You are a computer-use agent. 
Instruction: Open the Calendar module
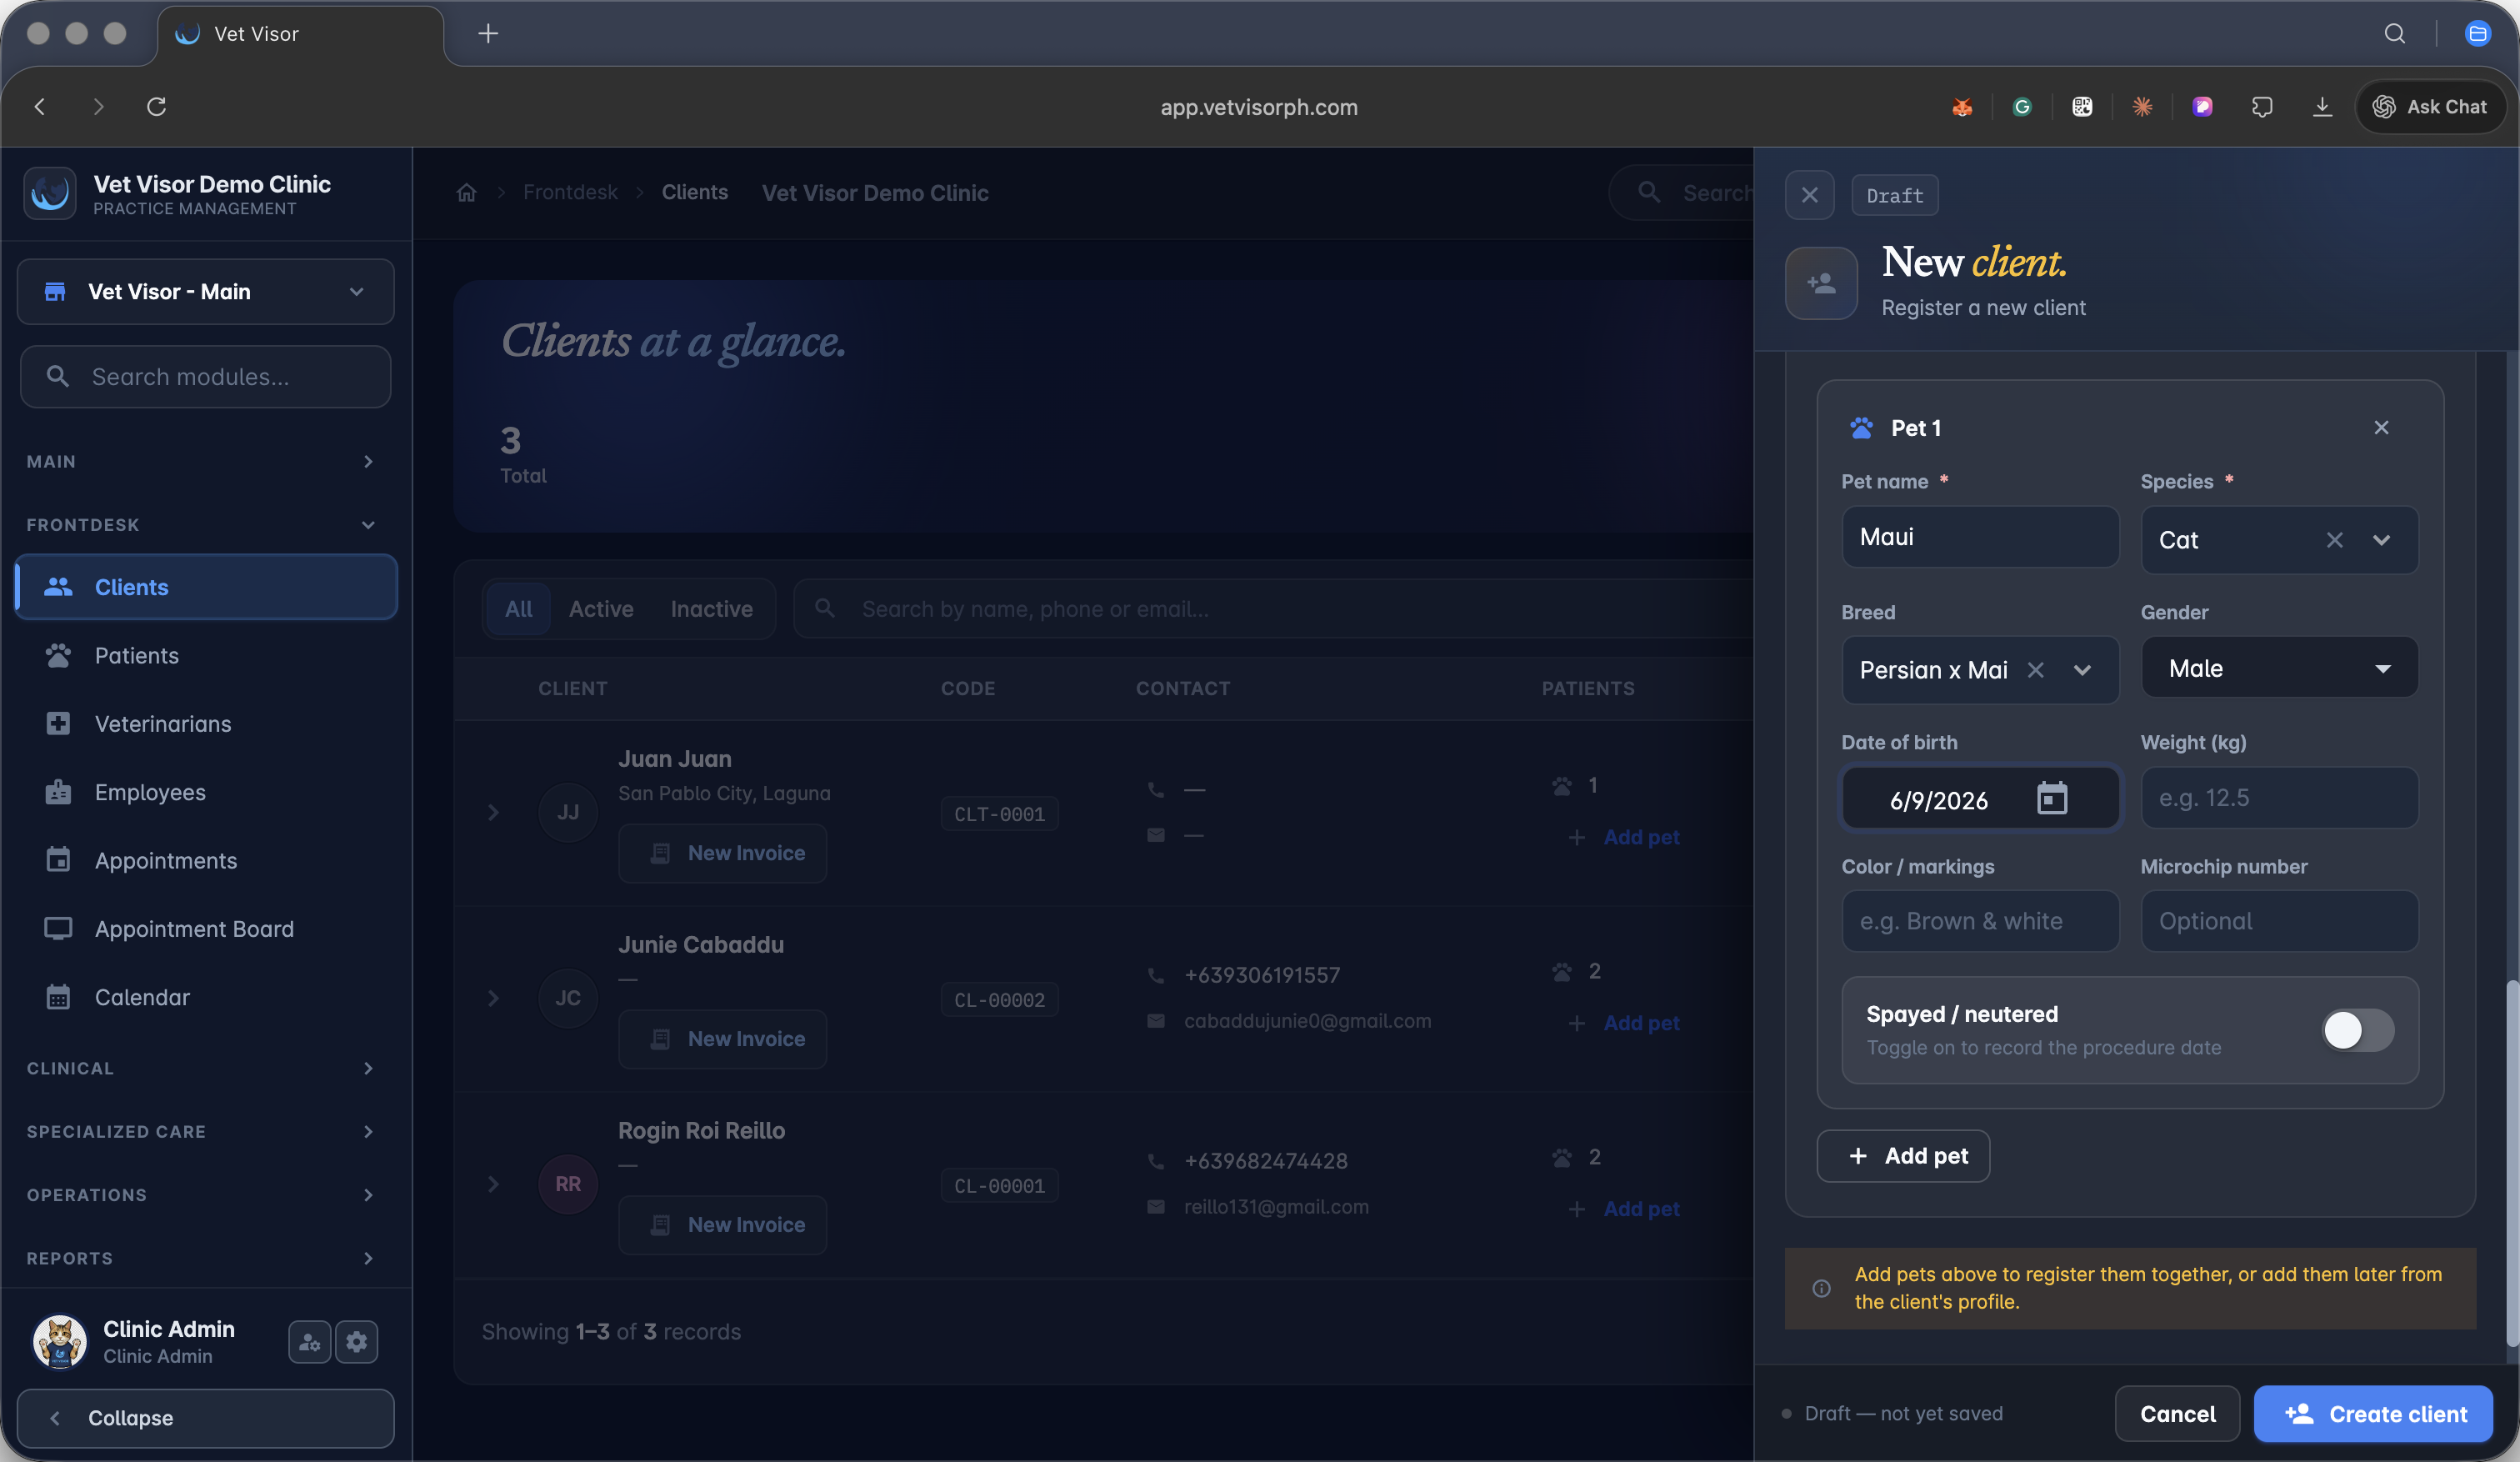[x=206, y=998]
